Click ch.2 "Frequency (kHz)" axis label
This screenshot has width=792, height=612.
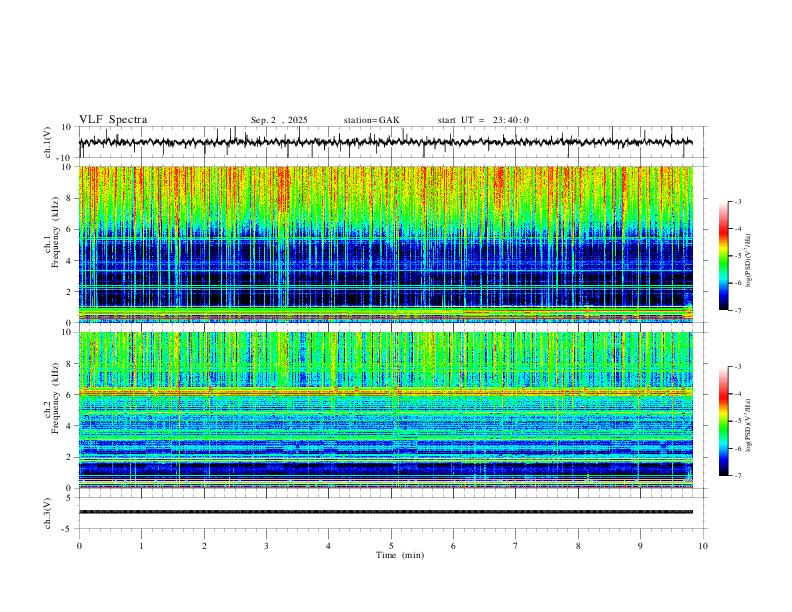(56, 398)
